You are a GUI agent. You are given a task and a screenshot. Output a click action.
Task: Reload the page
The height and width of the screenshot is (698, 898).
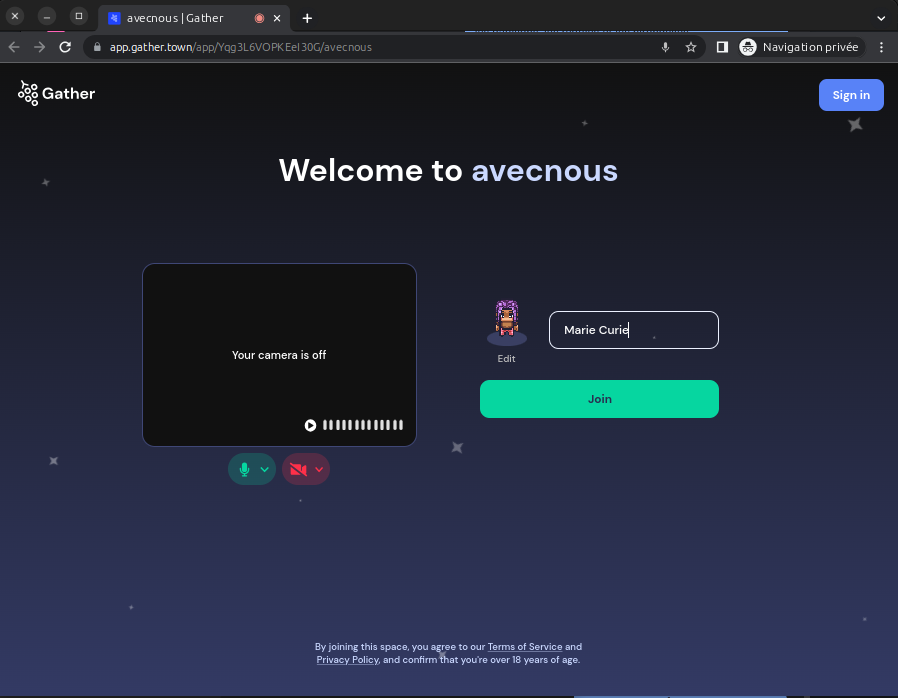(x=65, y=47)
